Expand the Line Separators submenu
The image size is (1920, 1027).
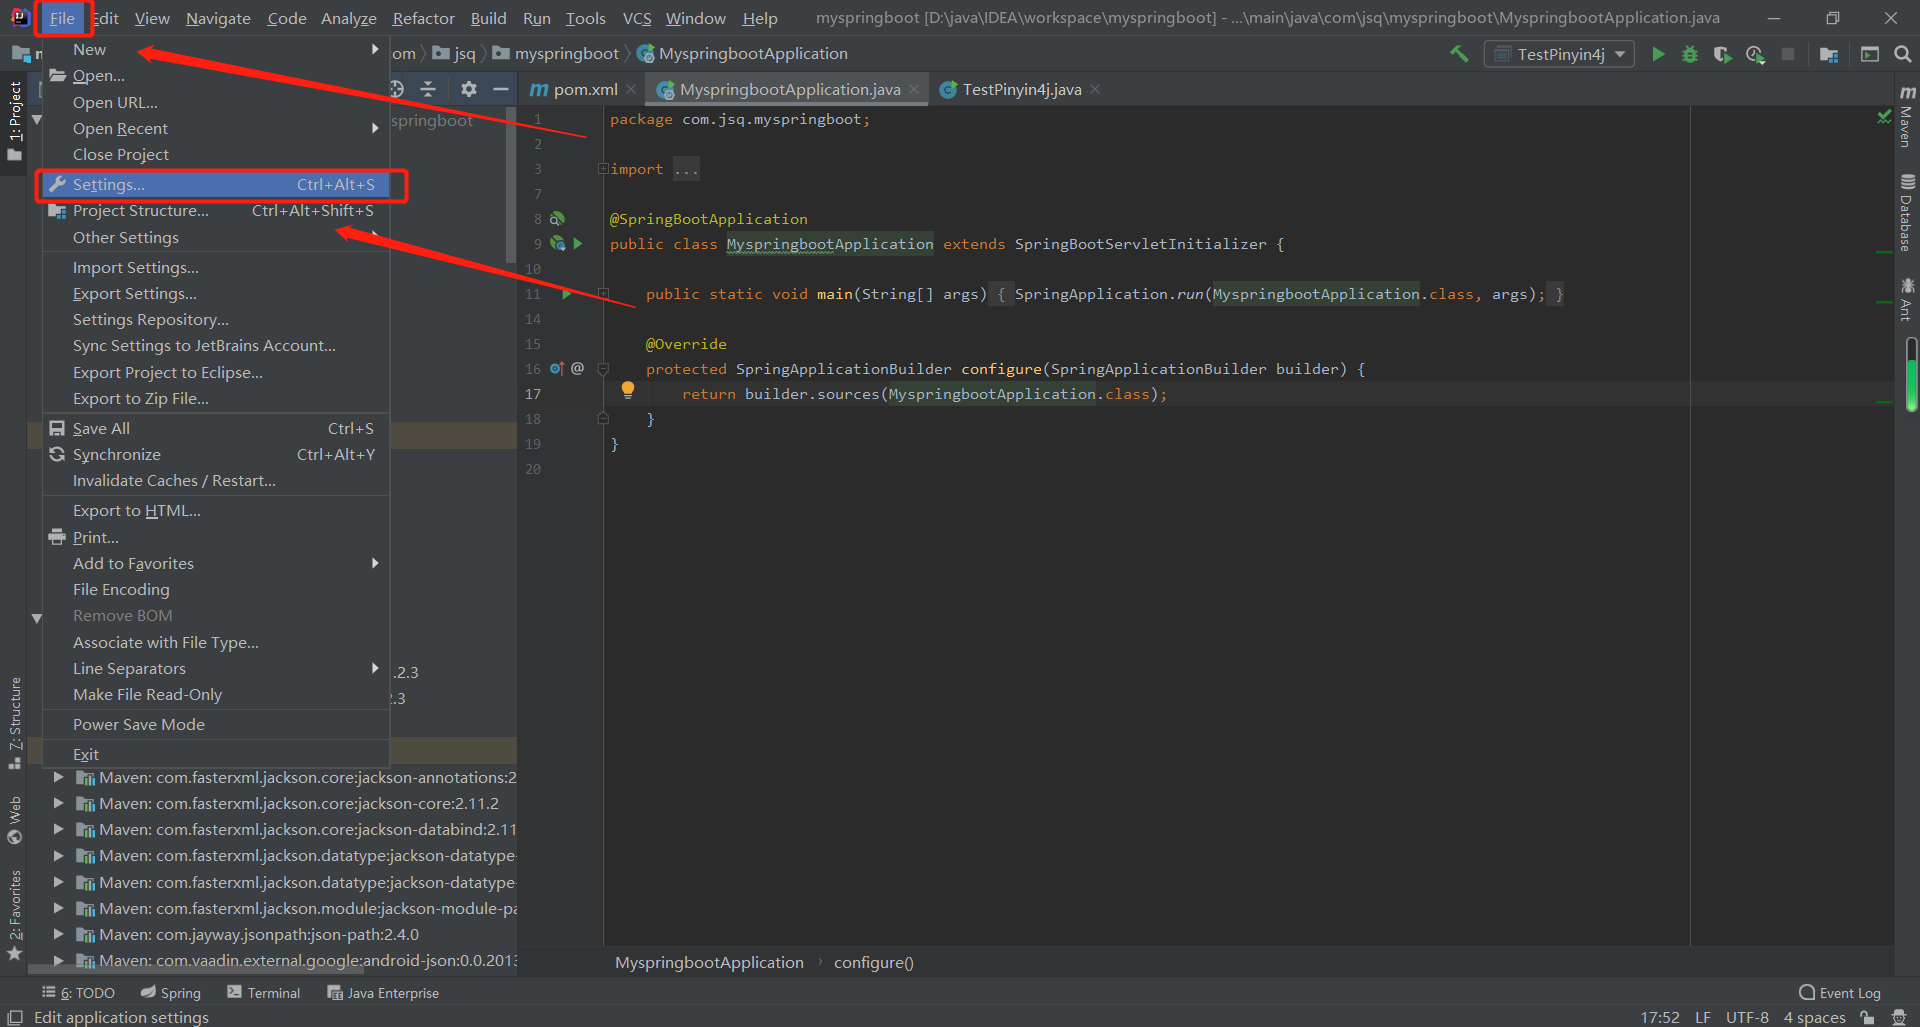216,669
